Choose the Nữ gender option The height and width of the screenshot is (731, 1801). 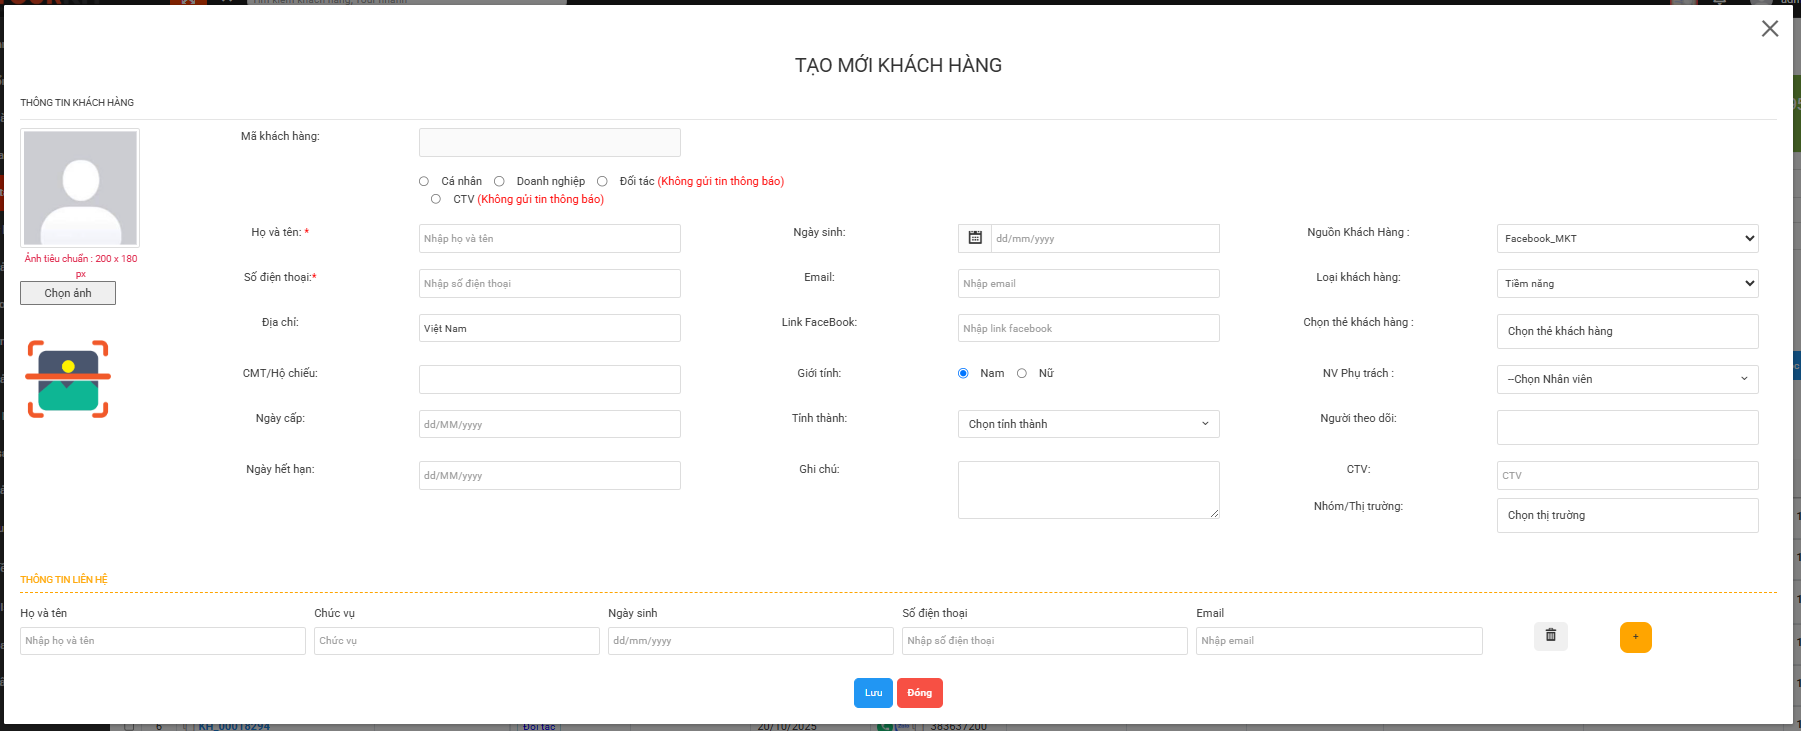click(x=1022, y=373)
